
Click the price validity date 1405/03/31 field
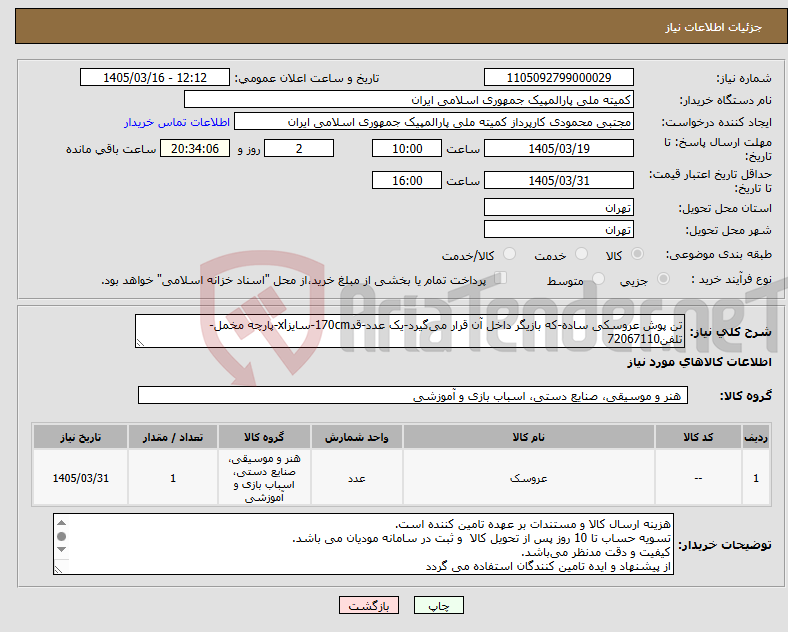tap(558, 180)
